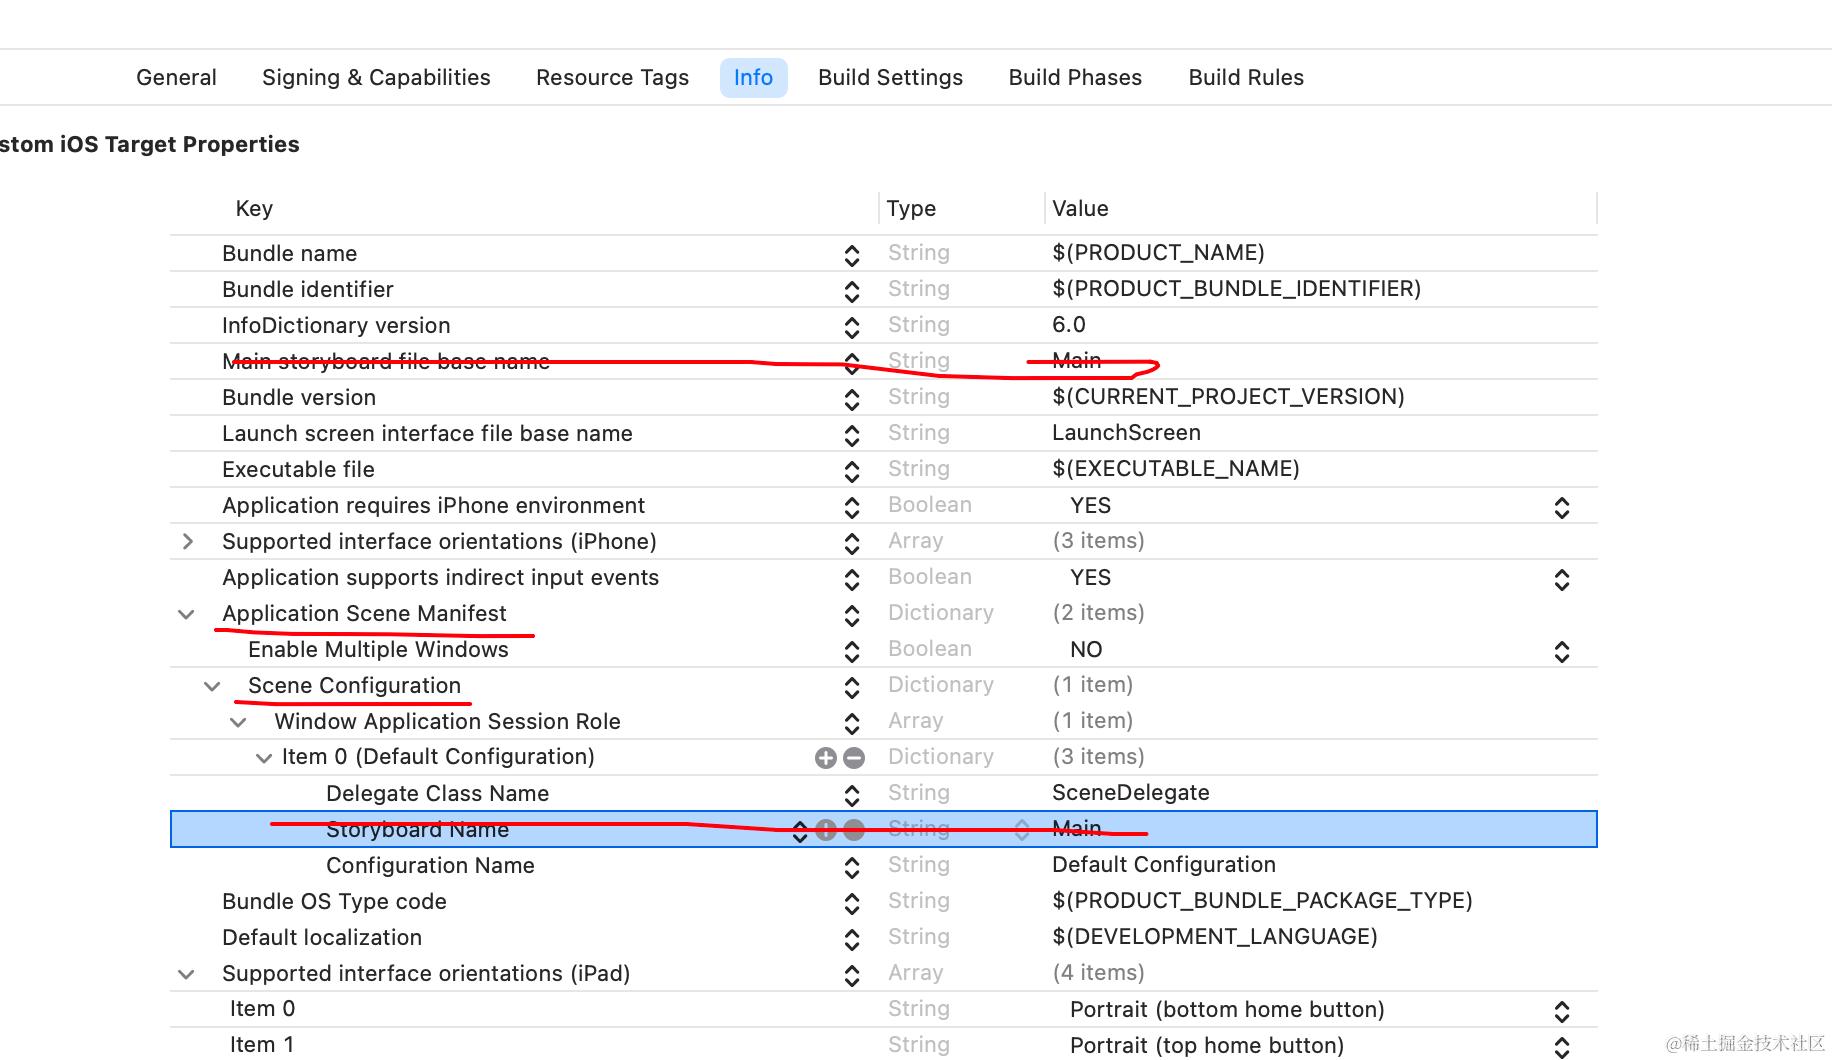Open key stepper for Storyboard Name row
1832x1060 pixels.
pos(800,831)
